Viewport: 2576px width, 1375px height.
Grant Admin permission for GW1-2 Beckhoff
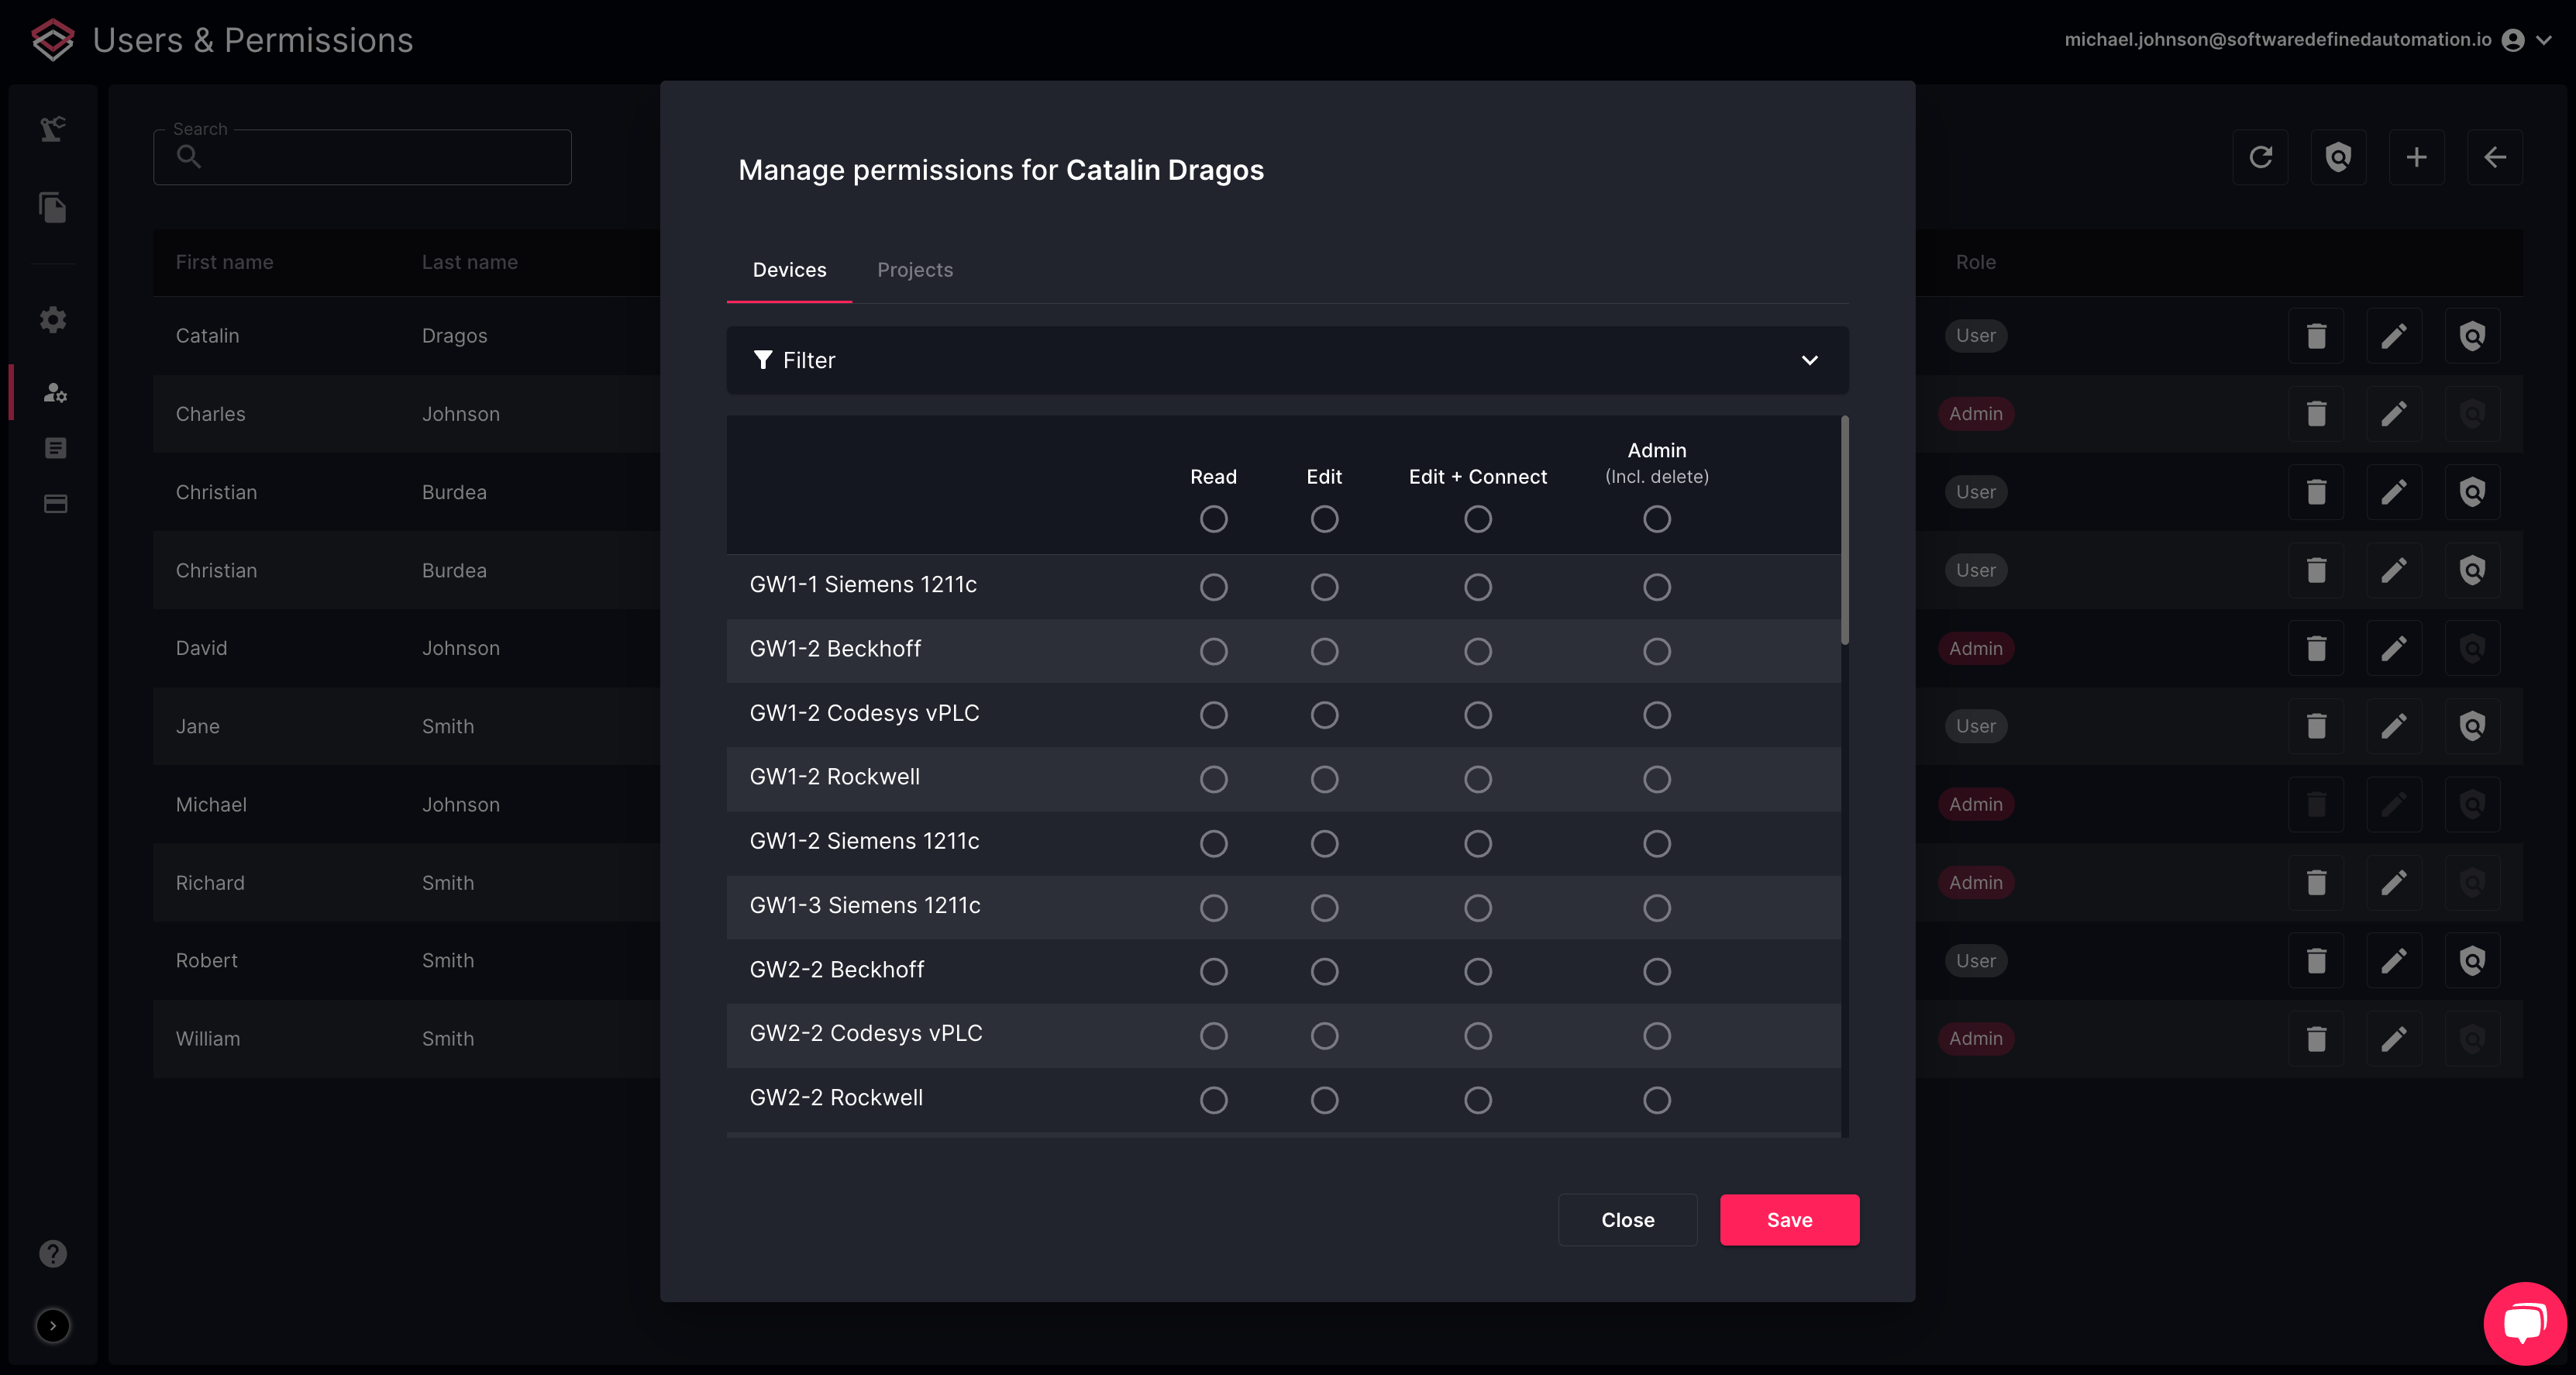click(1657, 651)
